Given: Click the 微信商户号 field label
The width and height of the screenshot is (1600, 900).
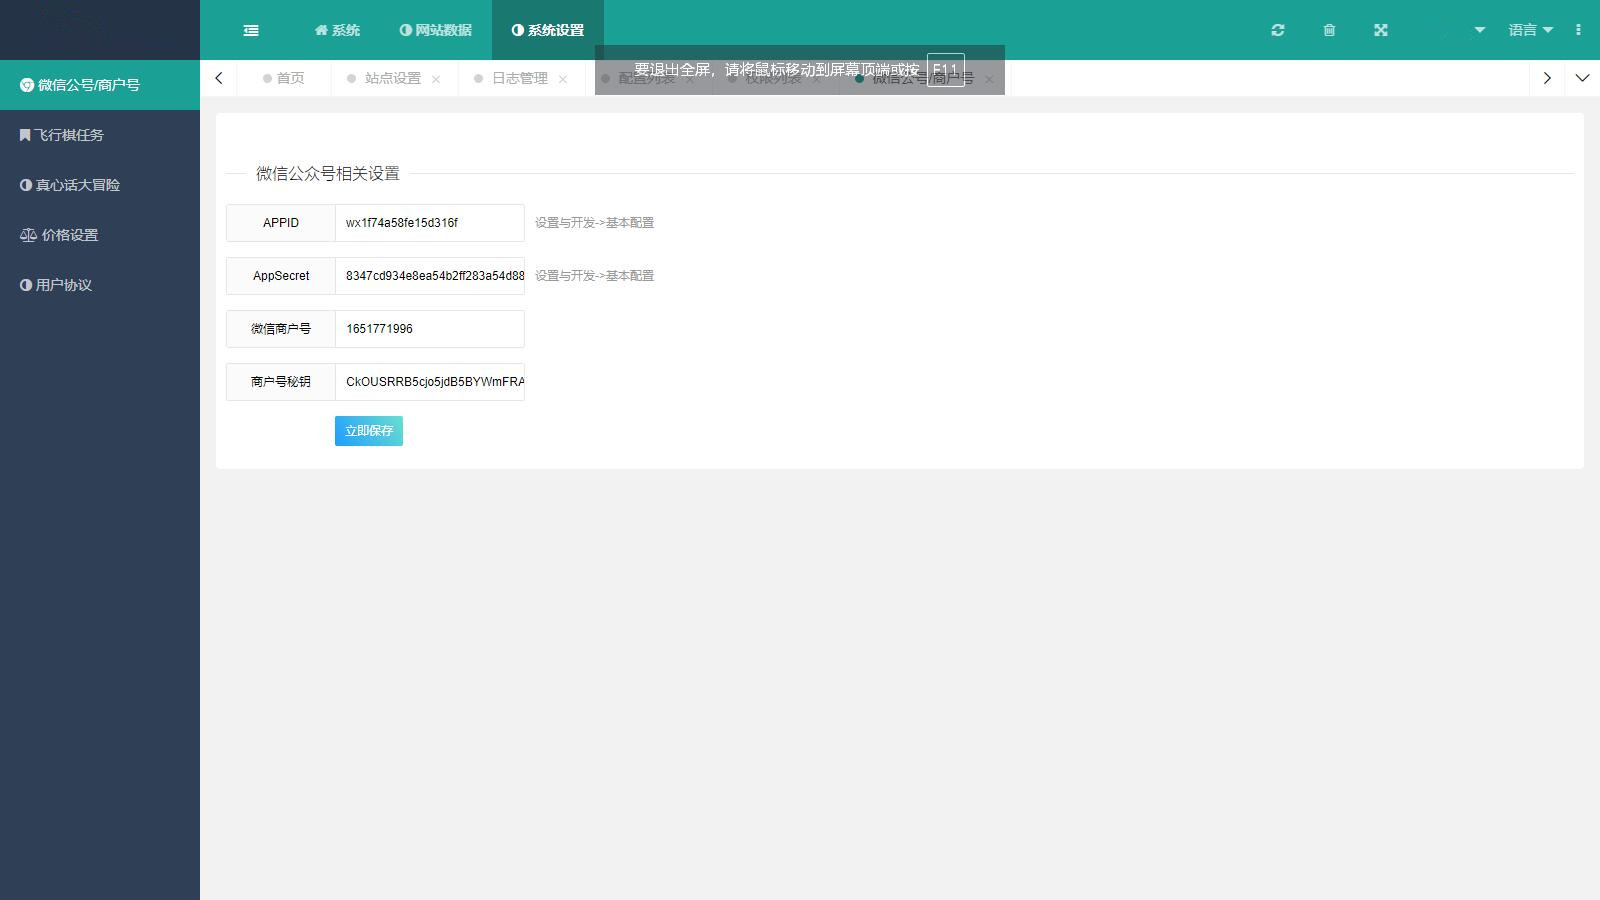Looking at the screenshot, I should tap(281, 329).
